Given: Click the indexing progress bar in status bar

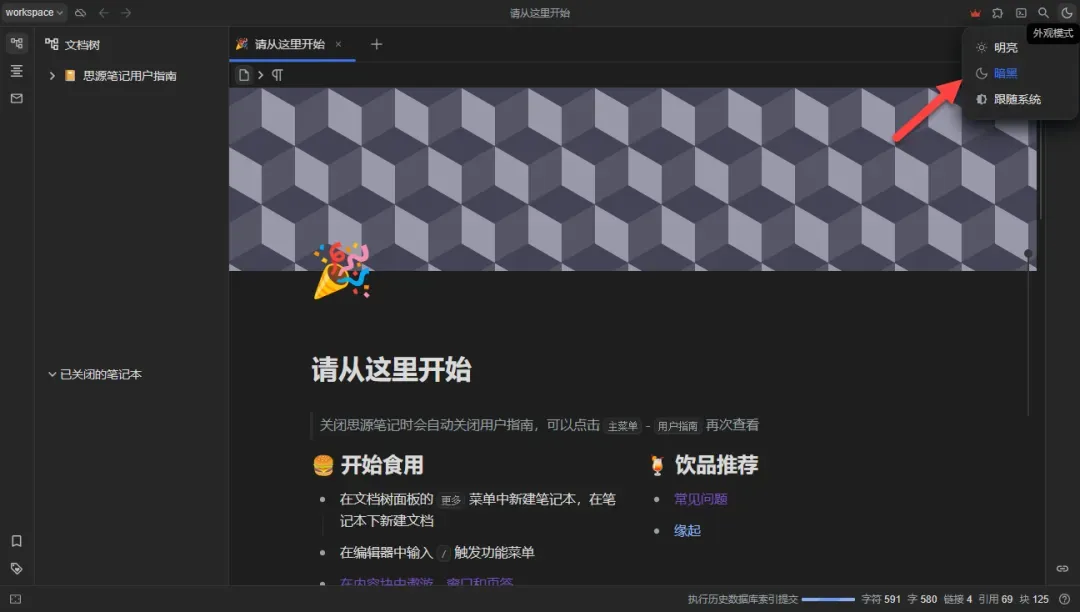Looking at the screenshot, I should [x=828, y=600].
